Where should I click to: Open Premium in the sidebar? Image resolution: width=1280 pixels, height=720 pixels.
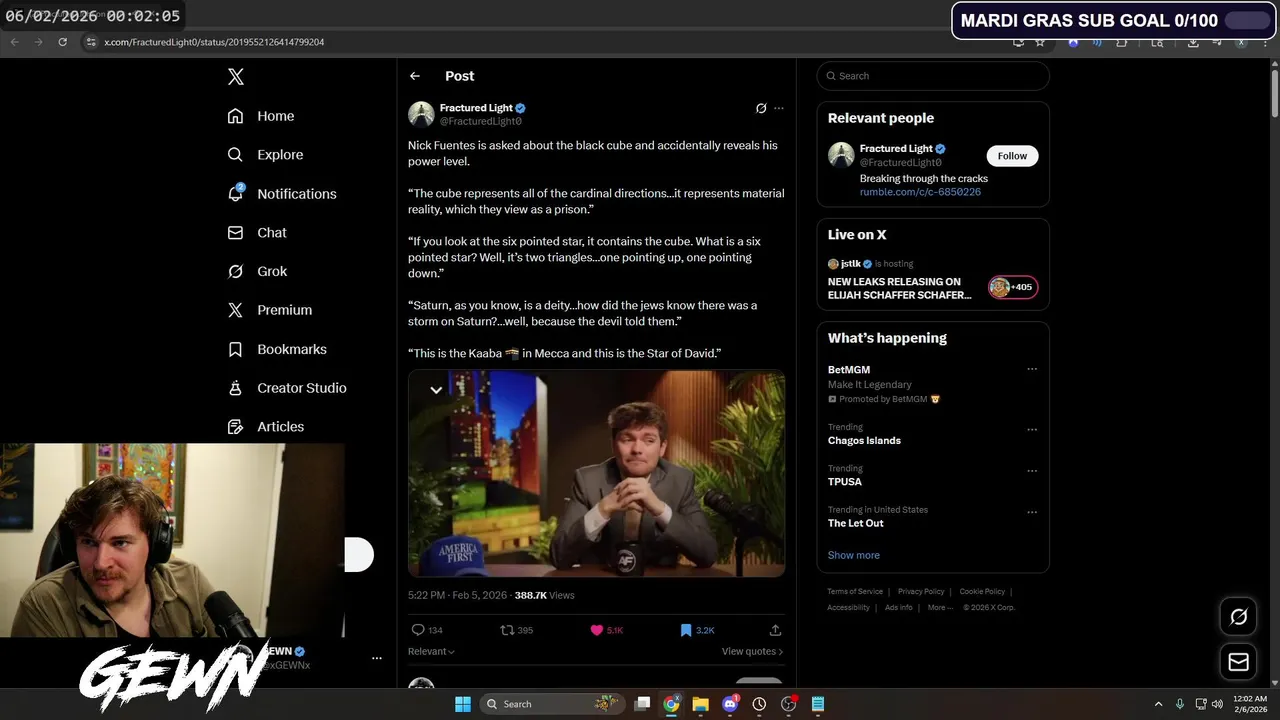tap(270, 310)
